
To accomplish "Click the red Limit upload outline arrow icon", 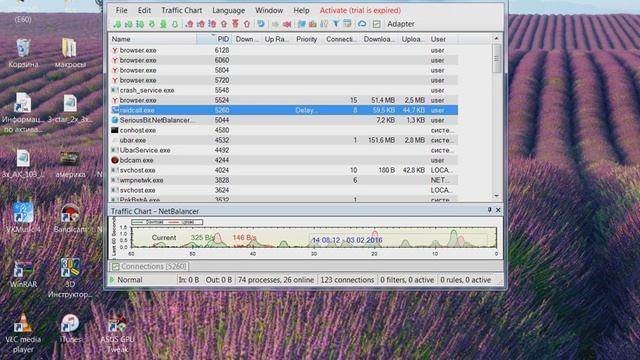I will [247, 24].
